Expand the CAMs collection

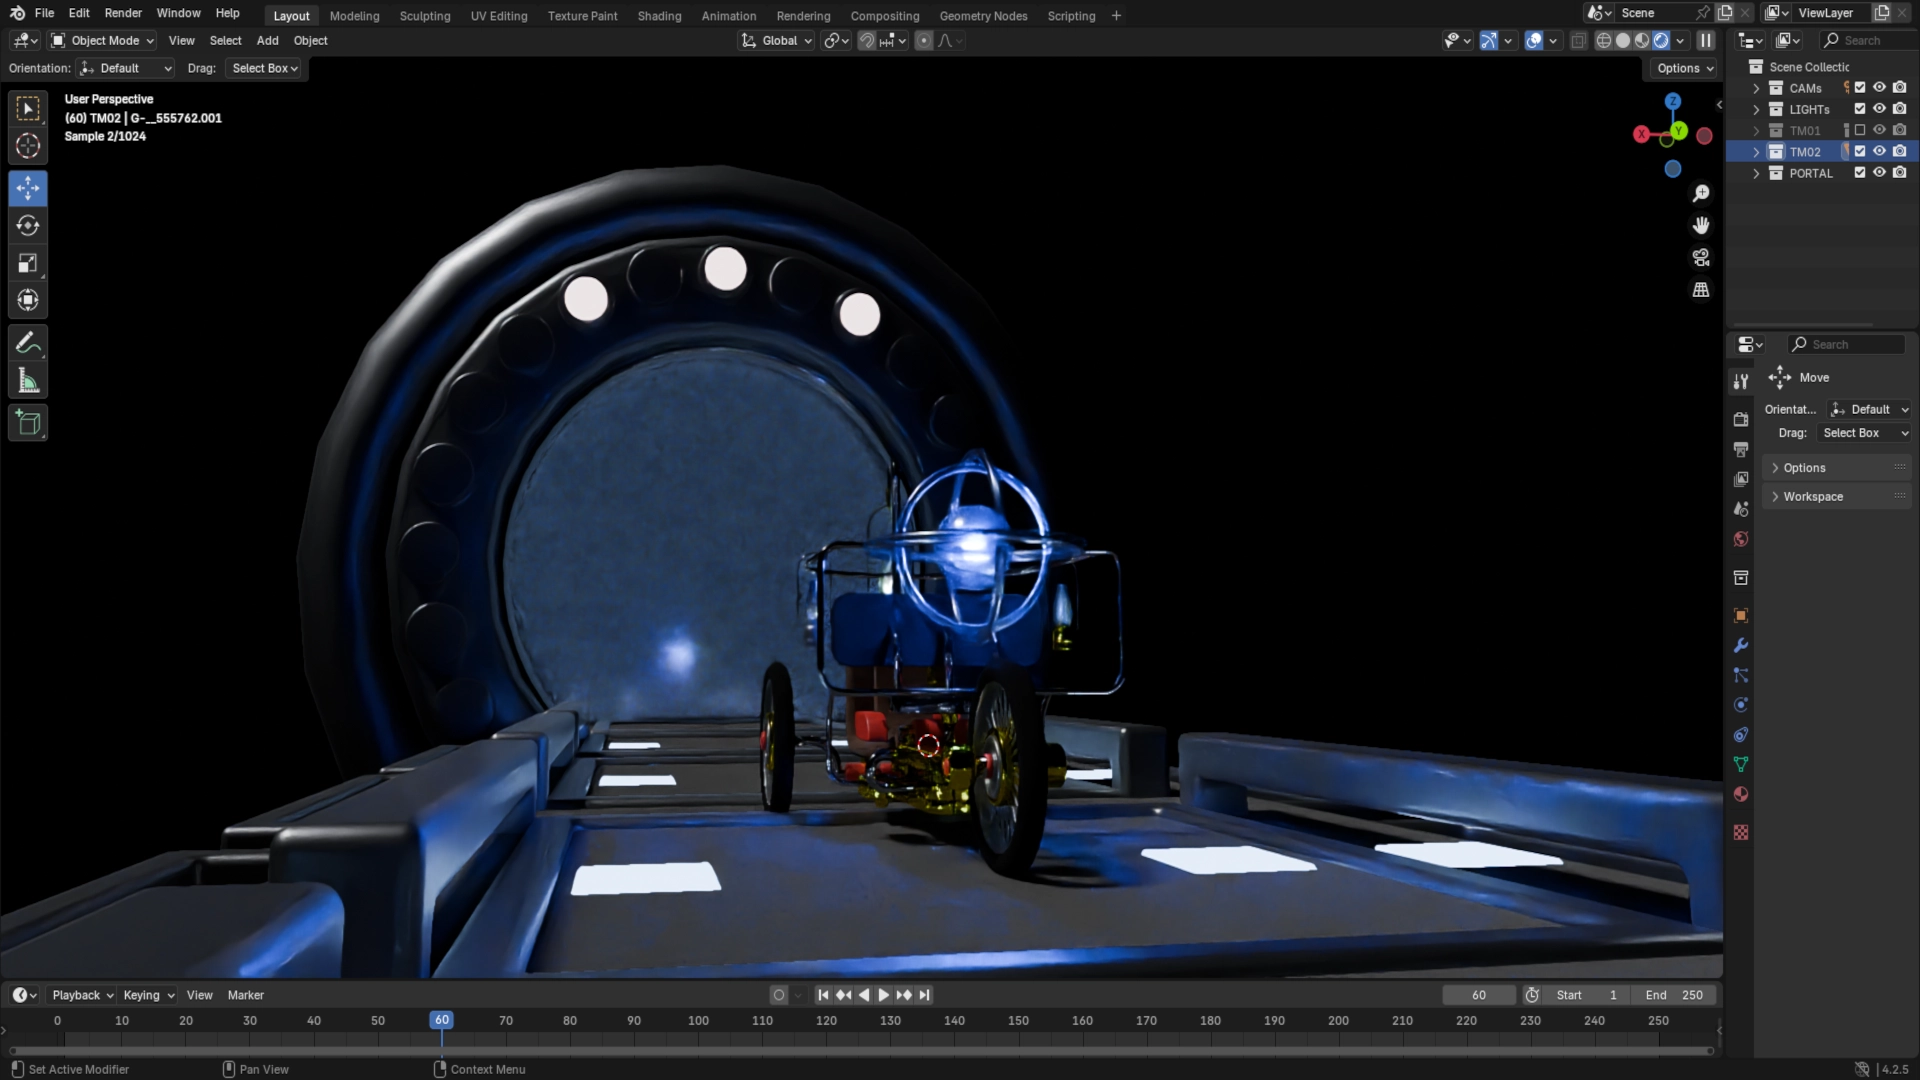coord(1756,88)
